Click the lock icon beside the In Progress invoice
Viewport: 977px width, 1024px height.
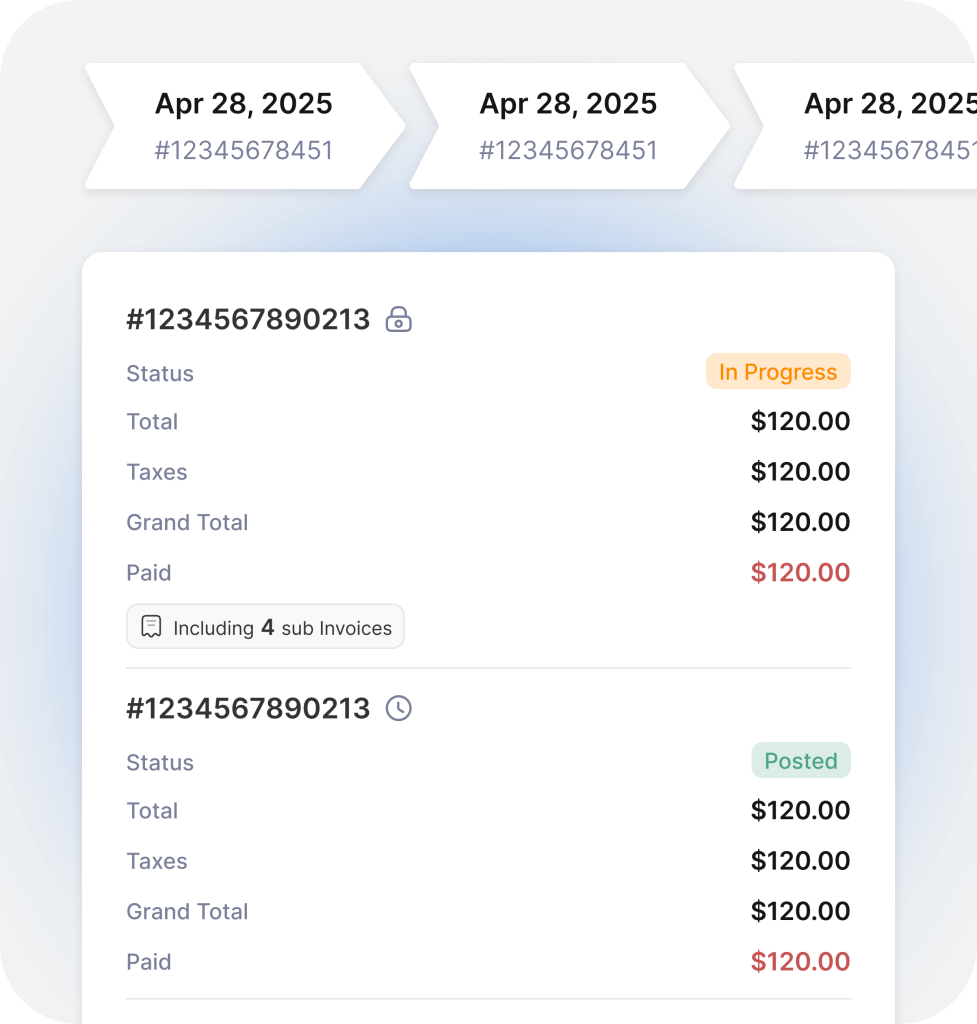(399, 320)
